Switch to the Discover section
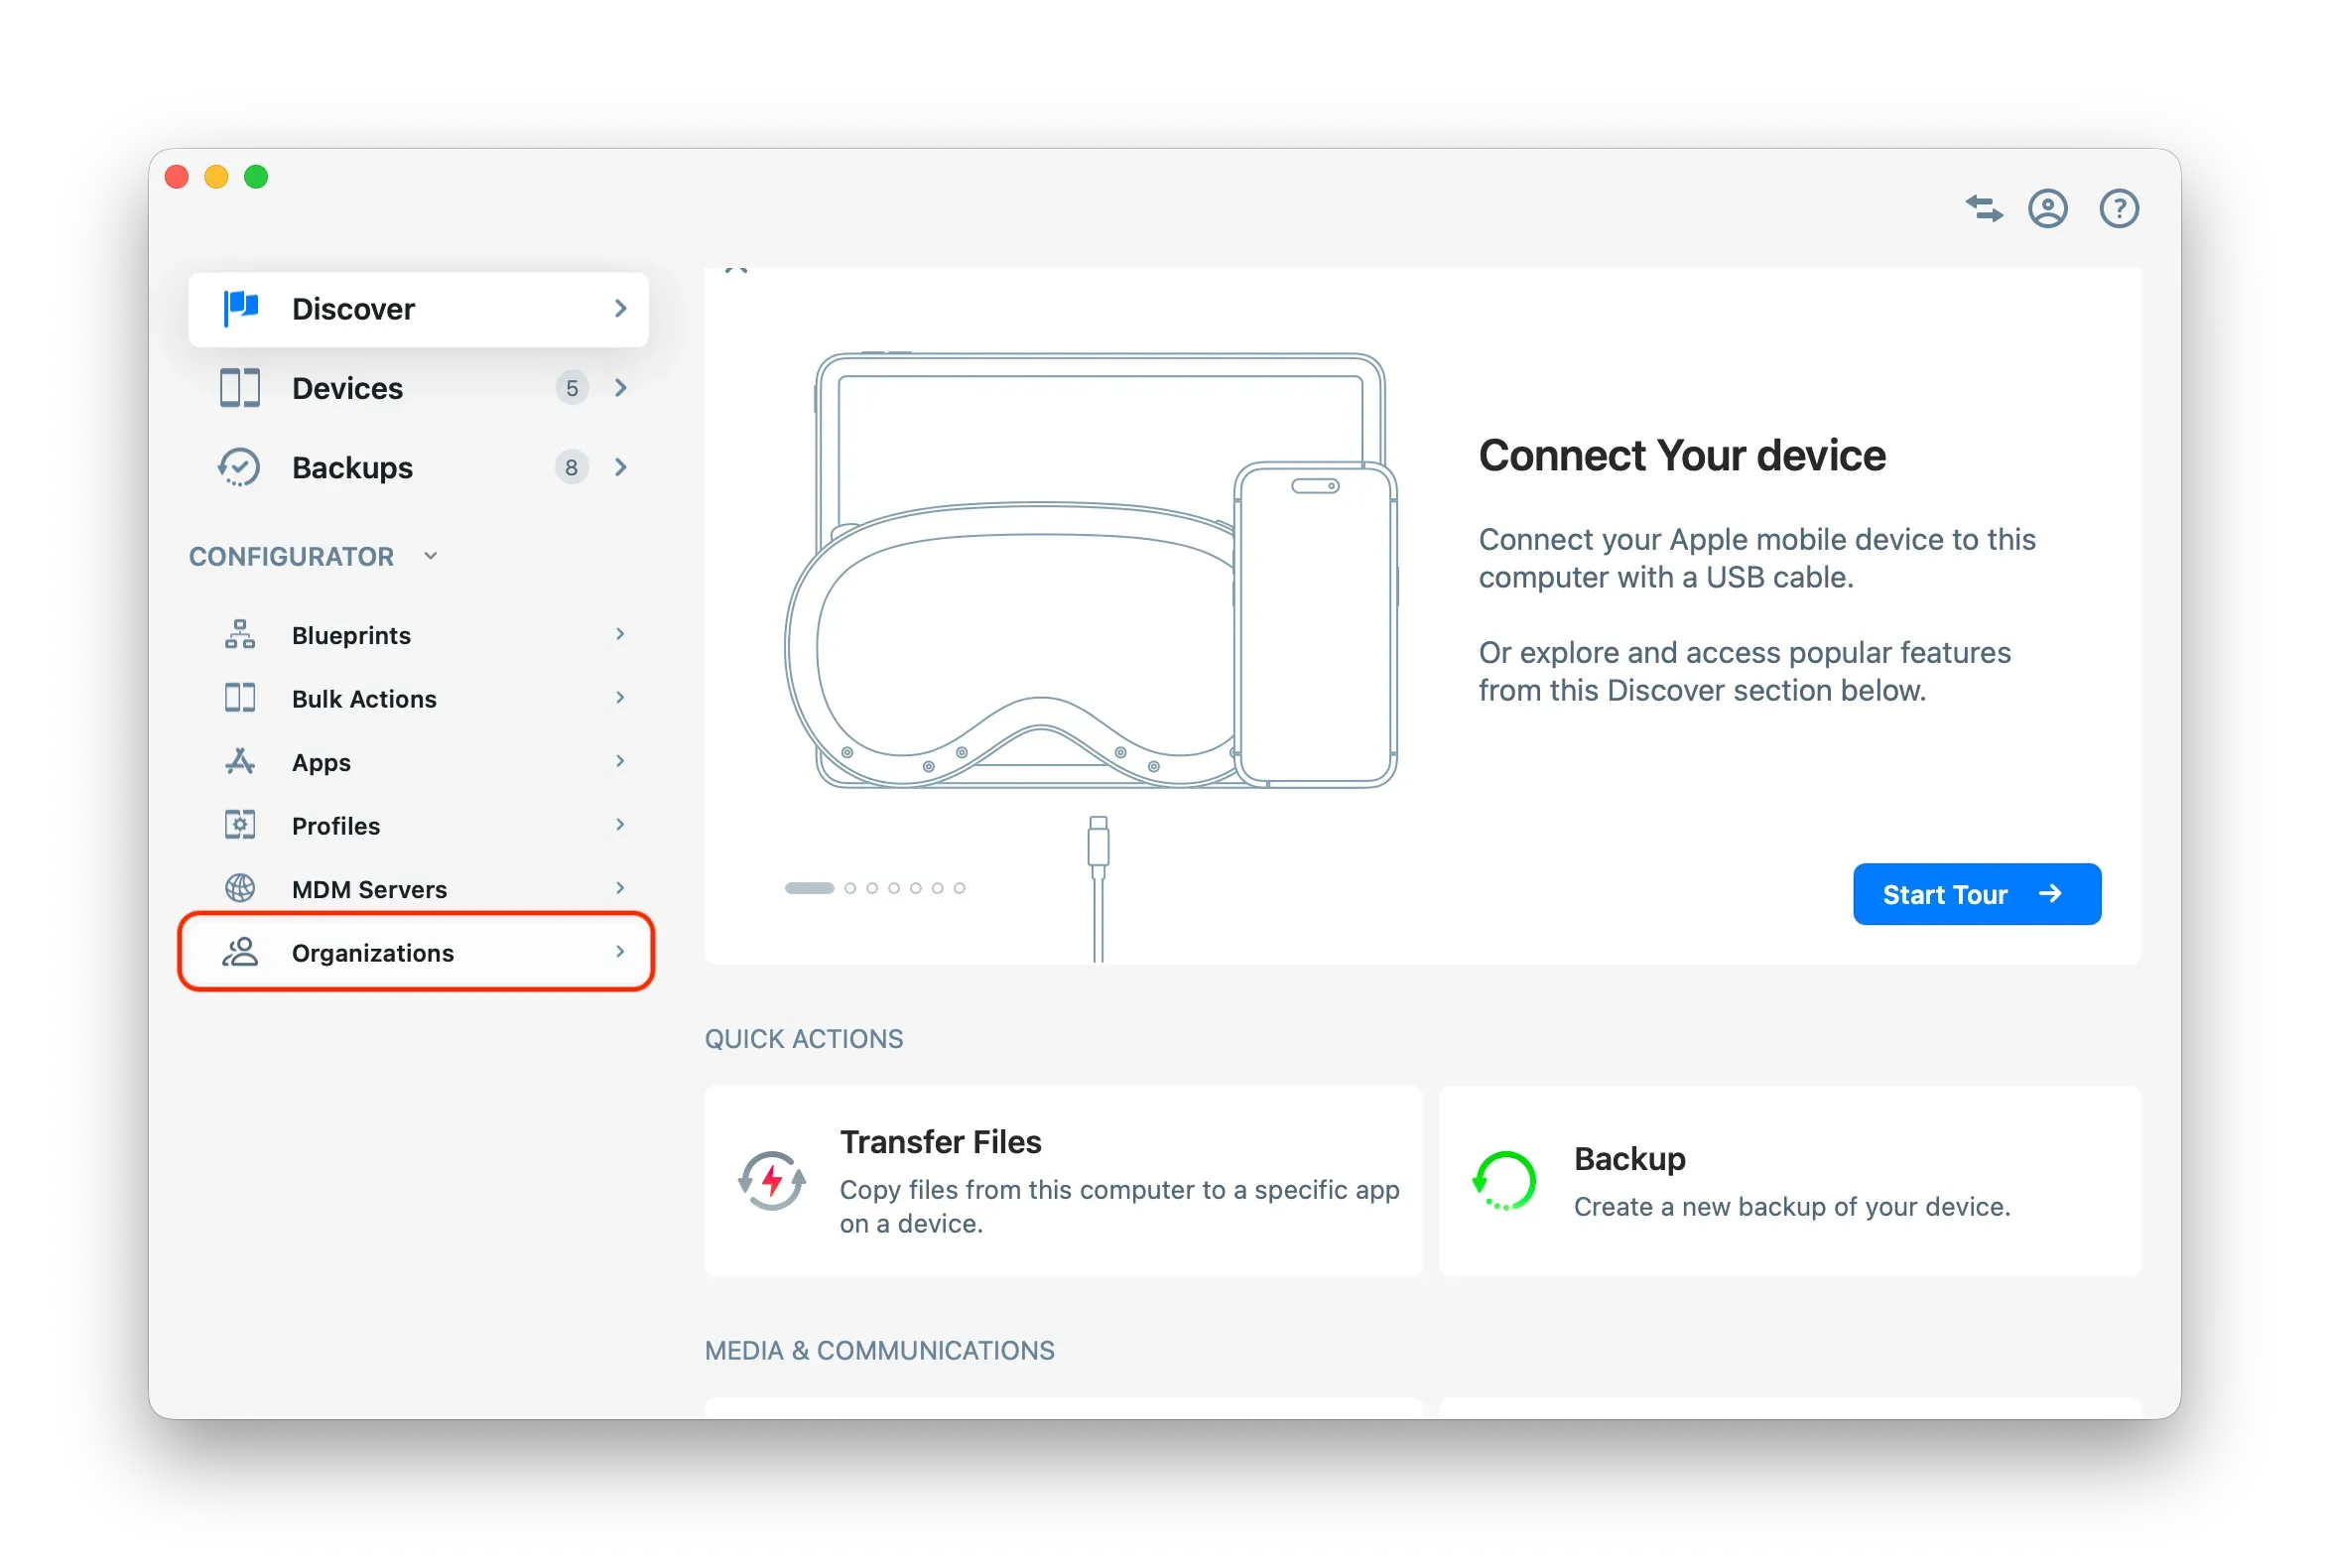2330x1568 pixels. [354, 308]
